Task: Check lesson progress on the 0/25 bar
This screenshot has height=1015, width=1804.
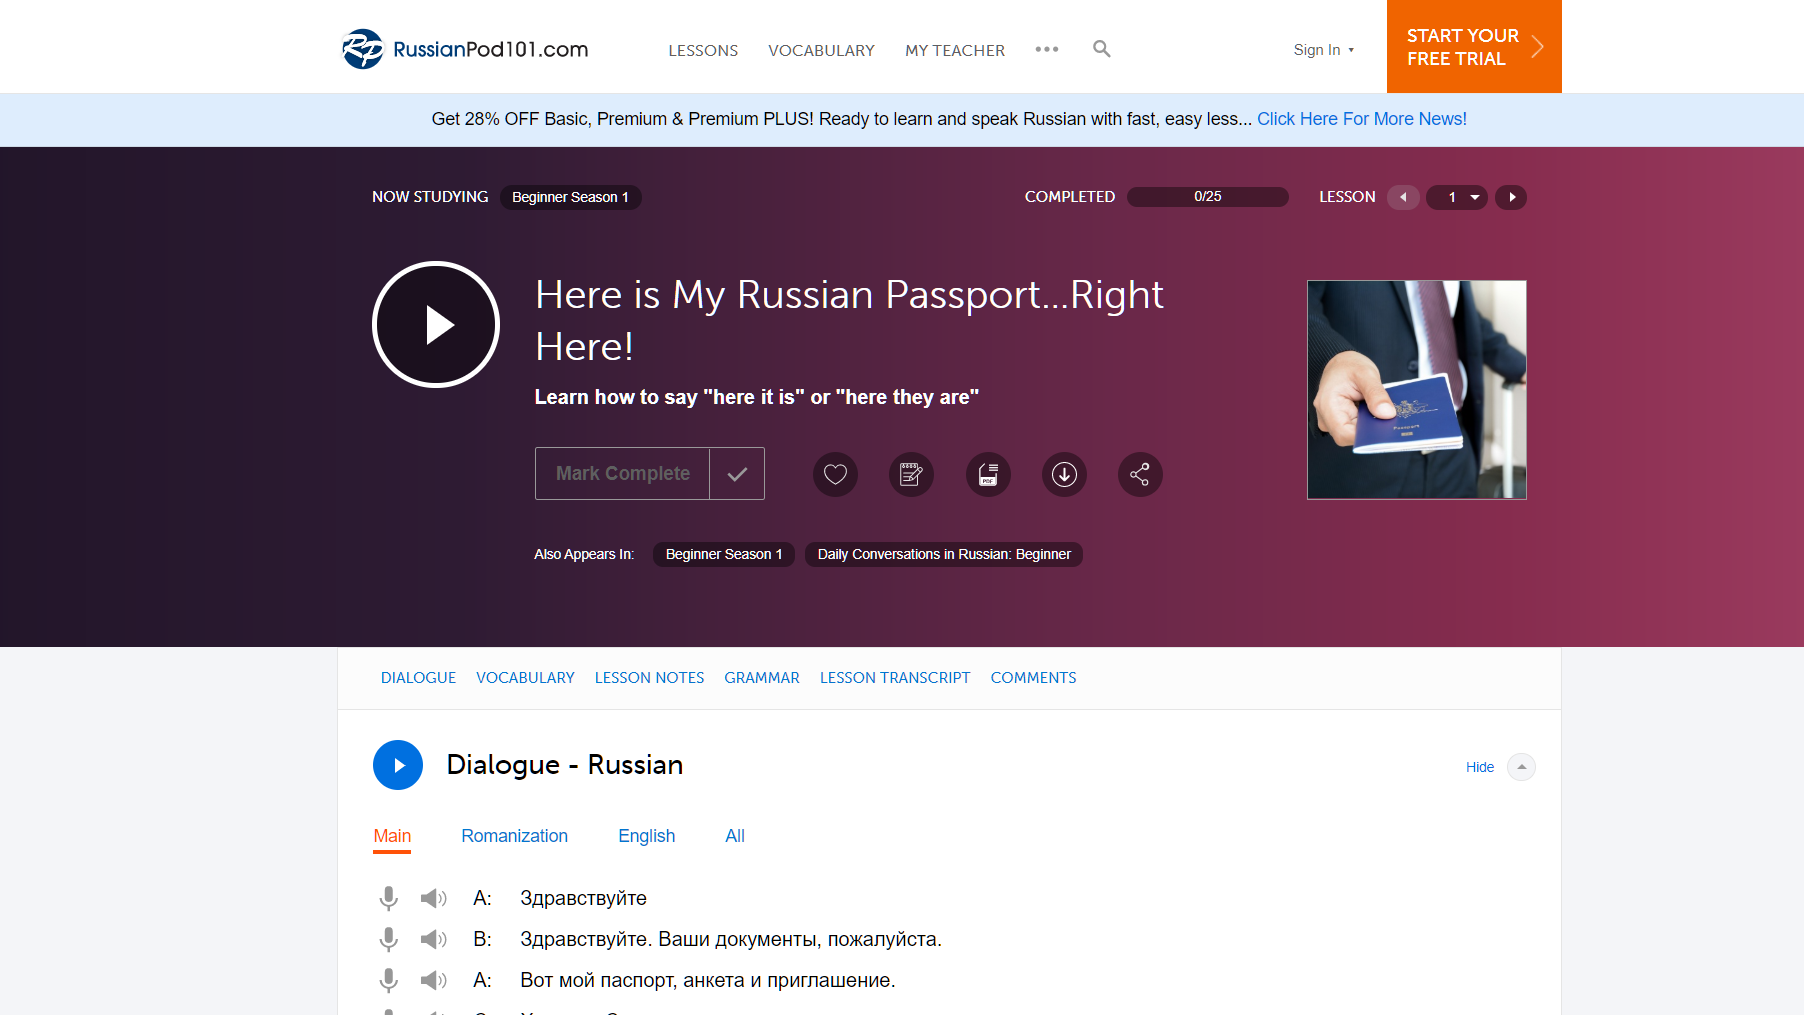Action: tap(1207, 196)
